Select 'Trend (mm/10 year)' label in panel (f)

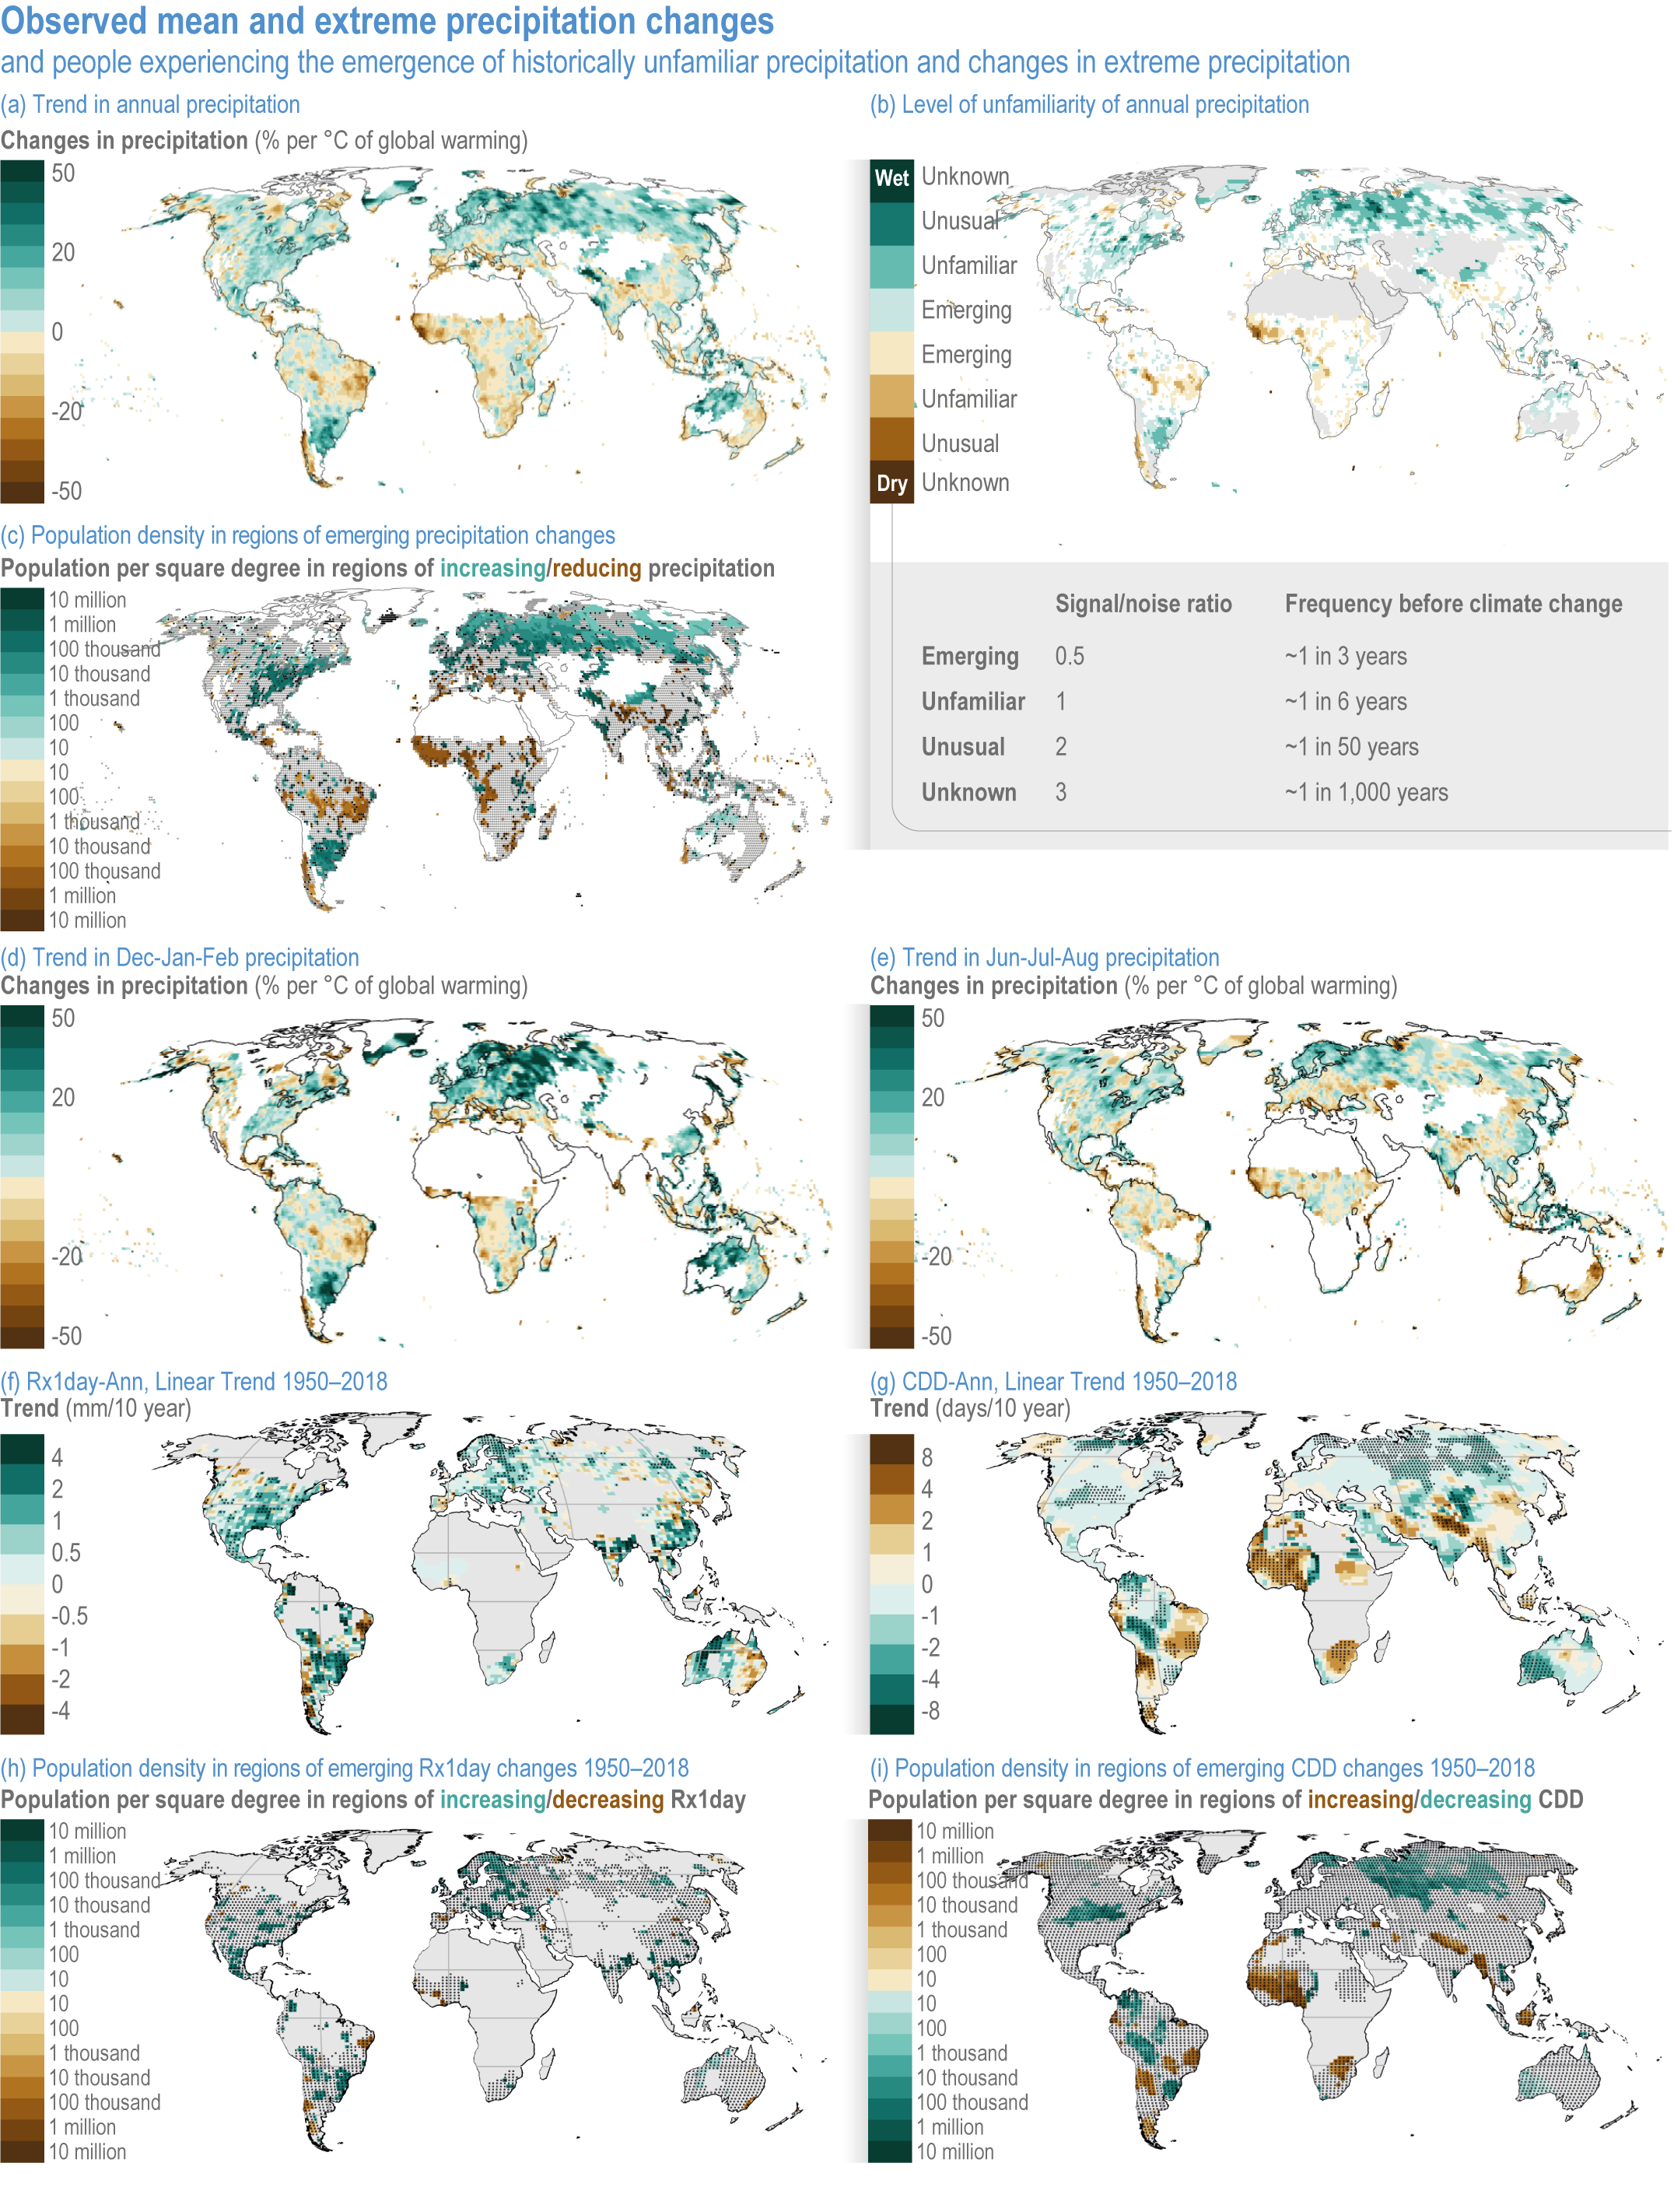coord(95,1408)
